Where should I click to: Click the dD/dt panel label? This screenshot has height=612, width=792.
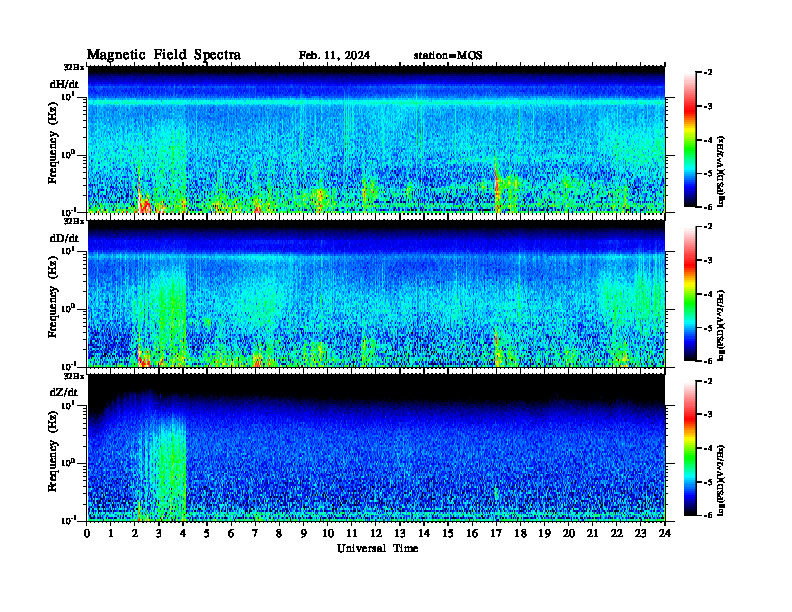[x=64, y=238]
